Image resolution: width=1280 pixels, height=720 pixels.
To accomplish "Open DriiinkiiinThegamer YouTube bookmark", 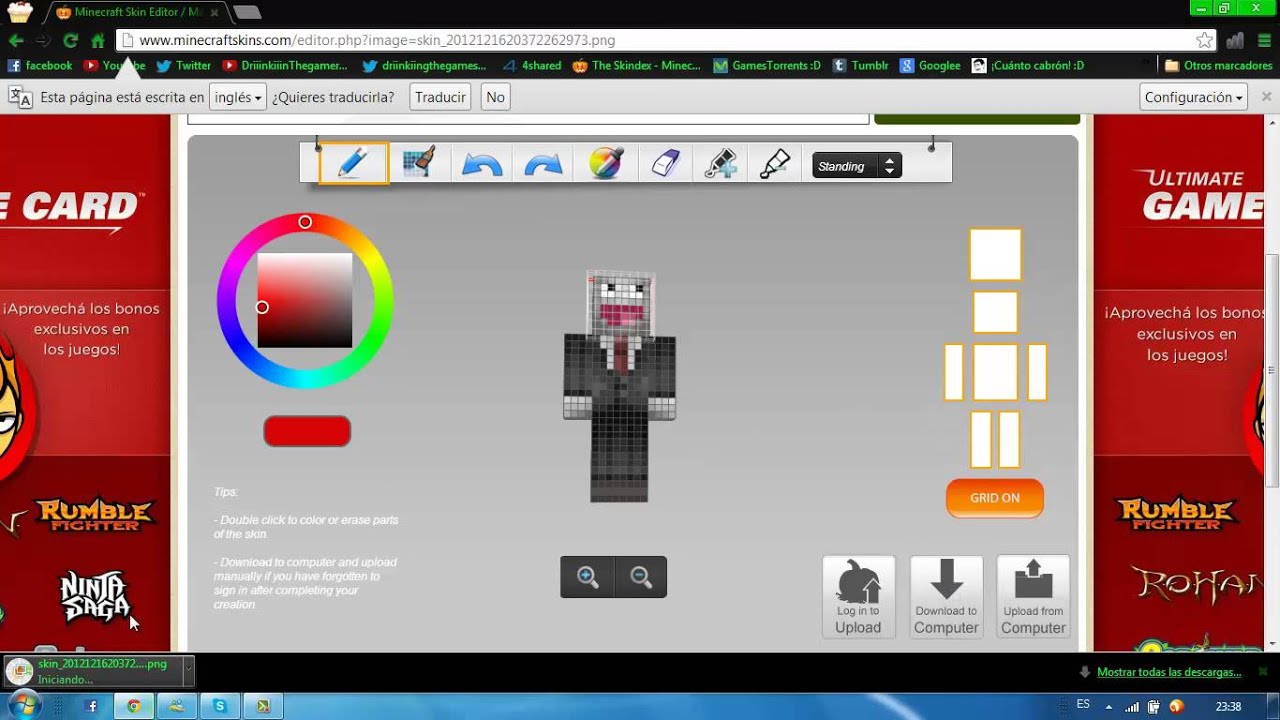I will [285, 66].
